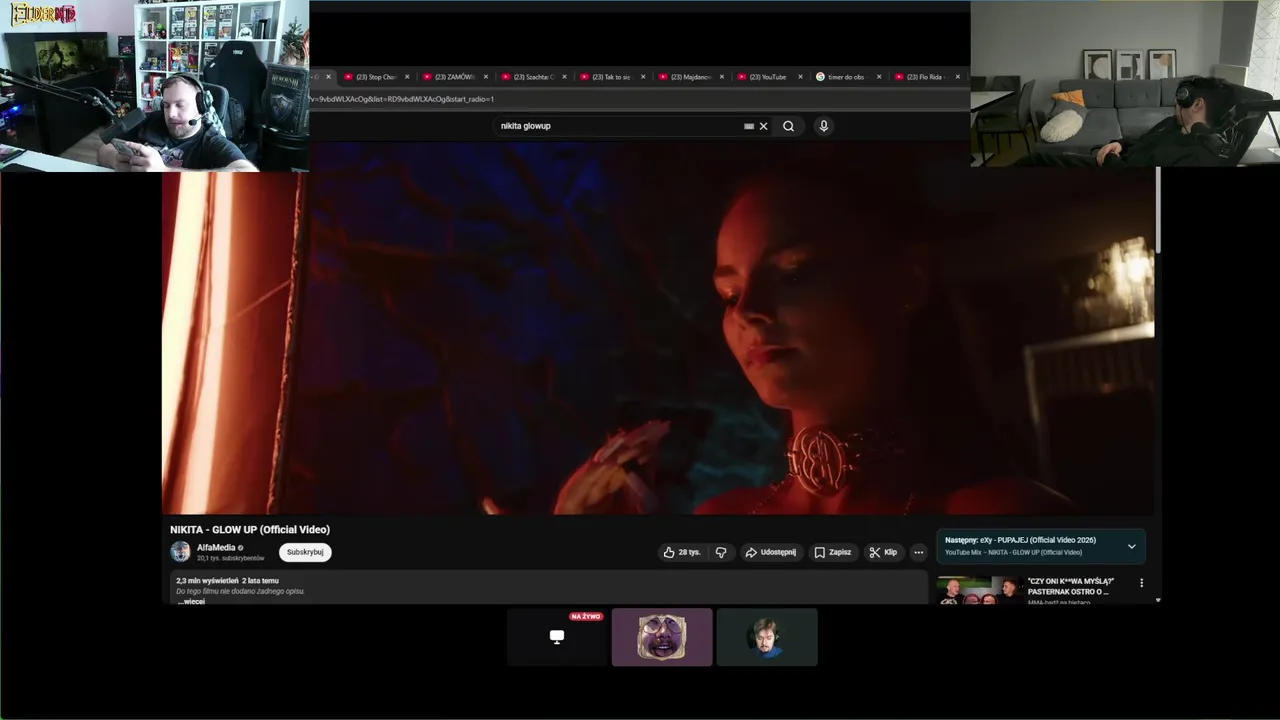This screenshot has width=1280, height=720.
Task: Click the page vertical scrollbar
Action: (1158, 210)
